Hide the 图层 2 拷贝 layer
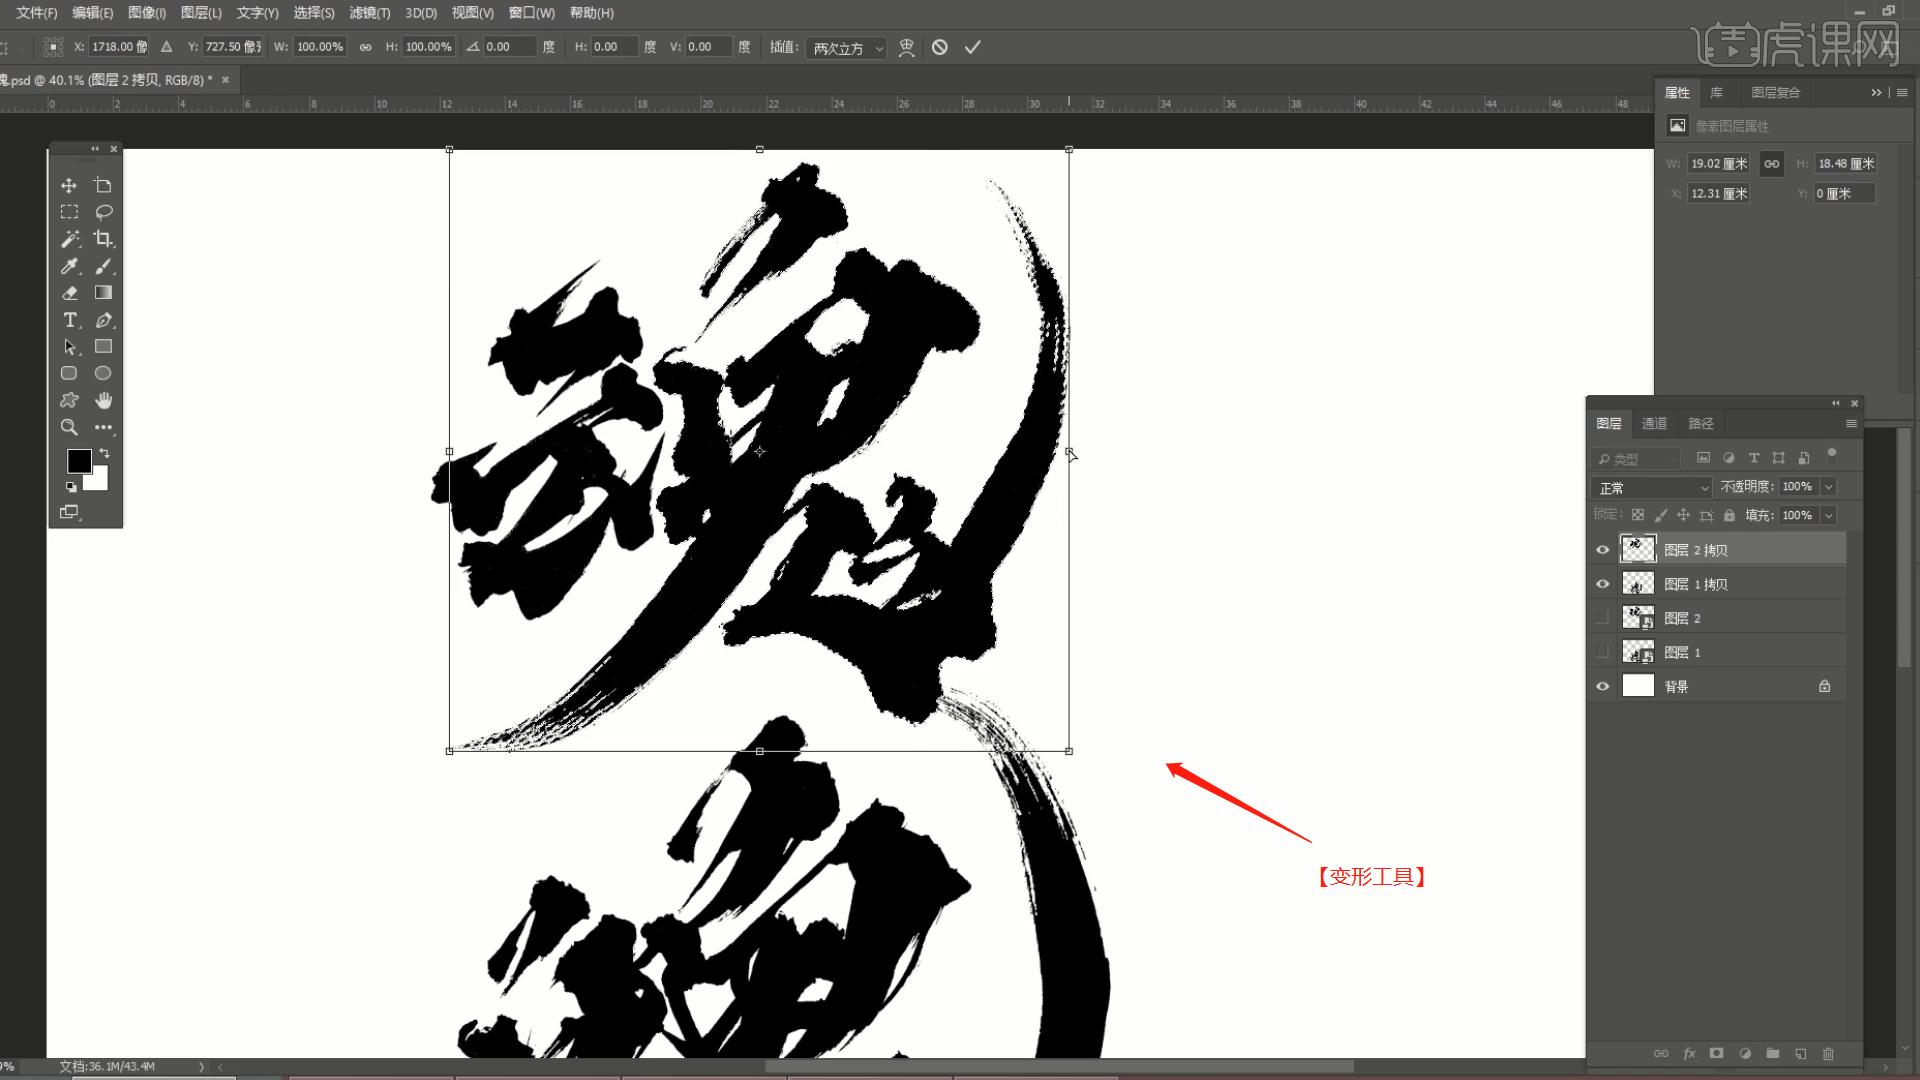The width and height of the screenshot is (1920, 1080). pyautogui.click(x=1603, y=549)
